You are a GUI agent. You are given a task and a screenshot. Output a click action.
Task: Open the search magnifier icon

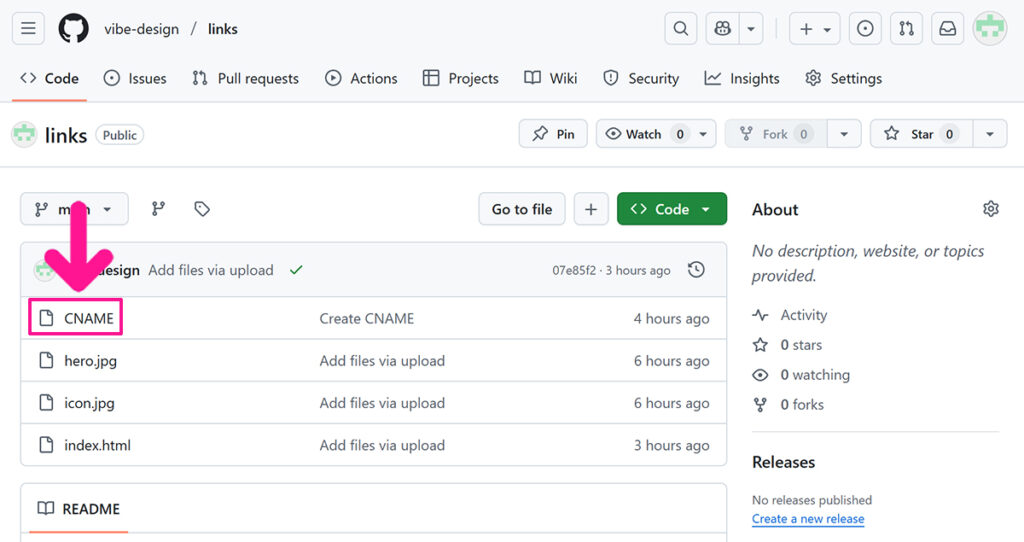[x=681, y=29]
